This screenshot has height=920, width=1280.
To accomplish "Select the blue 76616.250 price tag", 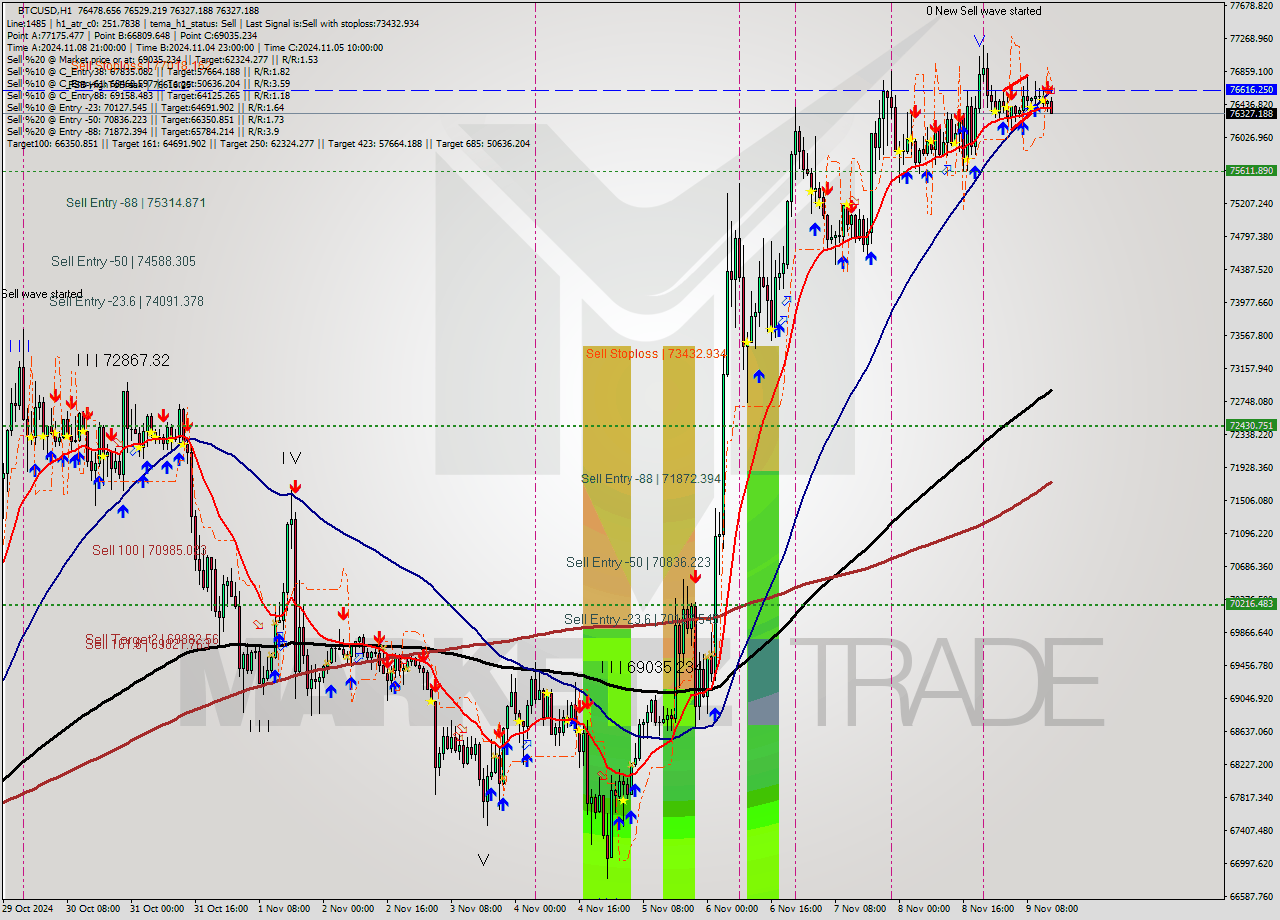I will click(1251, 89).
